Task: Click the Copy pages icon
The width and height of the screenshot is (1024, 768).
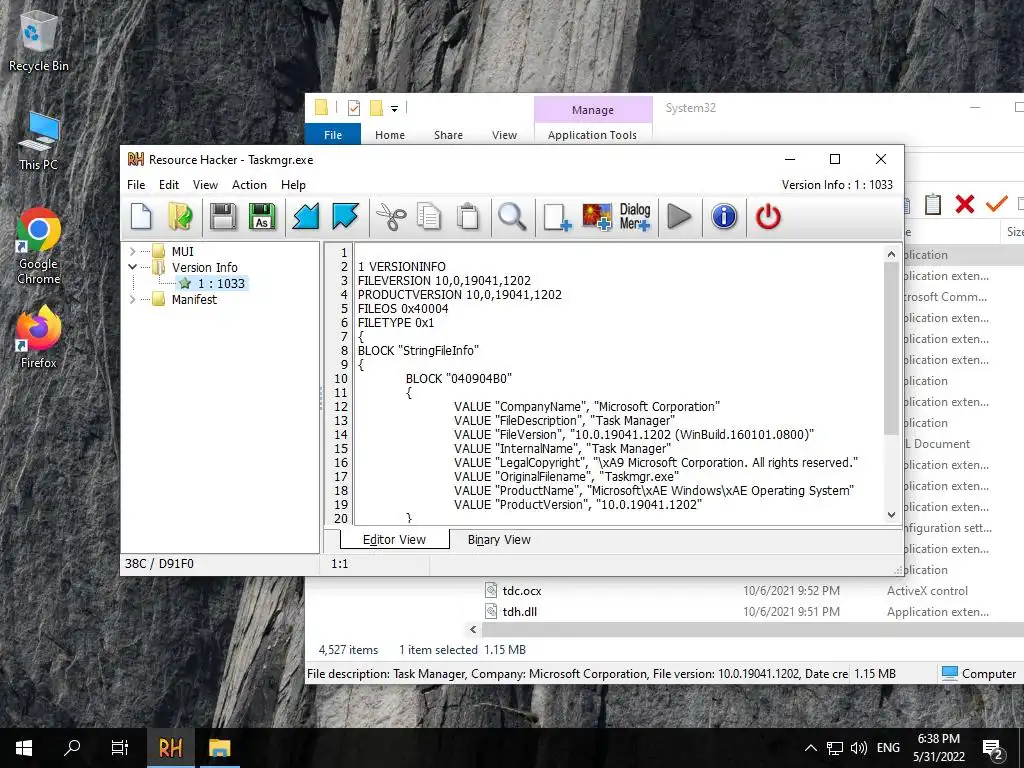Action: (x=429, y=217)
